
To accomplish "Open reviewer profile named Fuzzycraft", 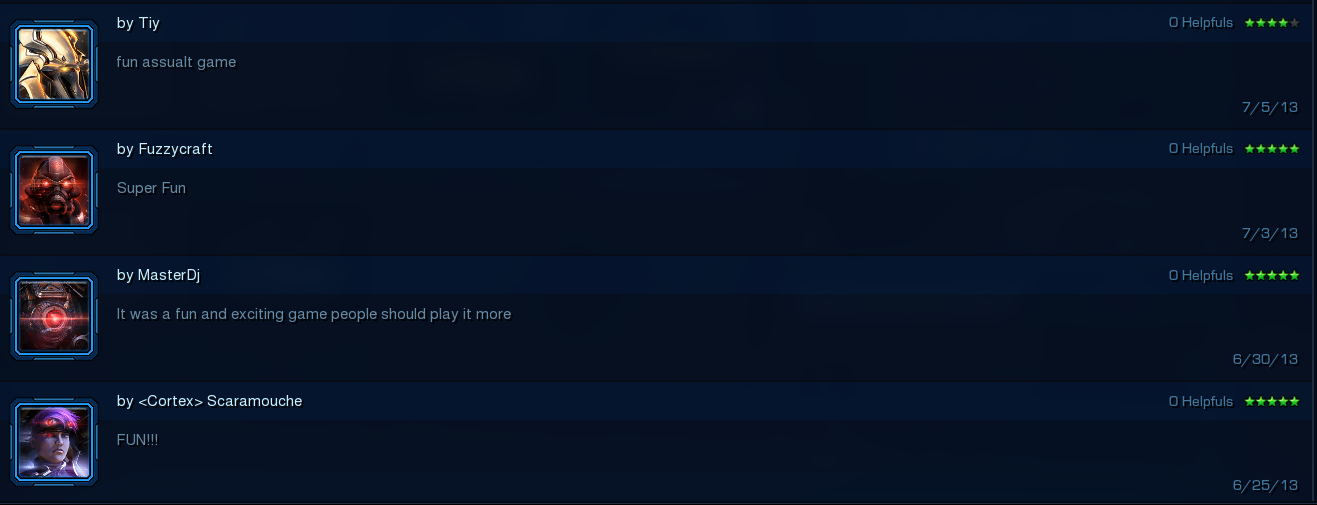I will pyautogui.click(x=175, y=149).
